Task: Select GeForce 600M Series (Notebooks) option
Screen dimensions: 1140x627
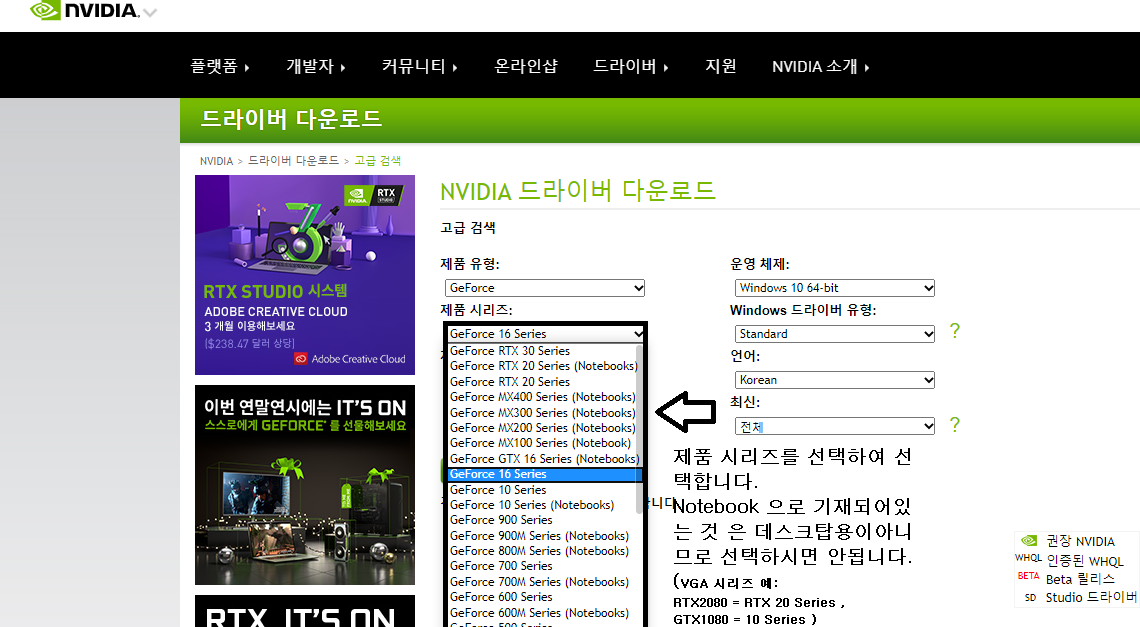Action: point(542,613)
